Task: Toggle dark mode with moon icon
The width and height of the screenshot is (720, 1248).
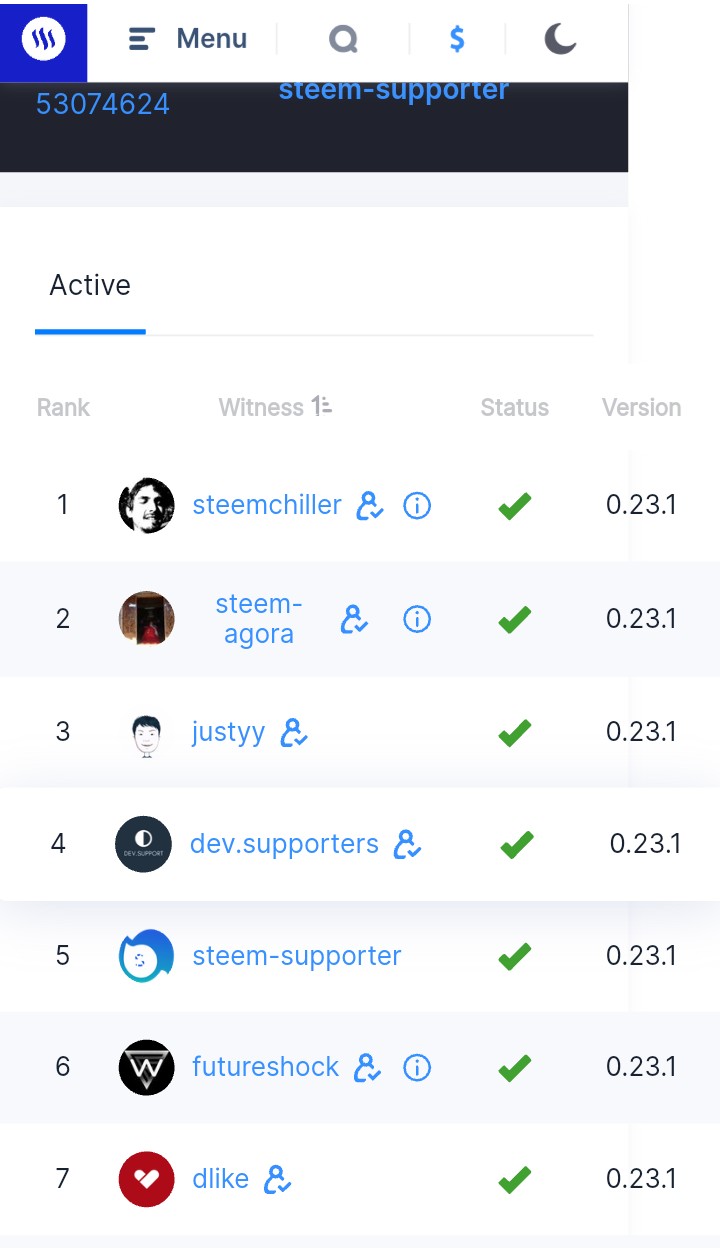Action: point(560,39)
